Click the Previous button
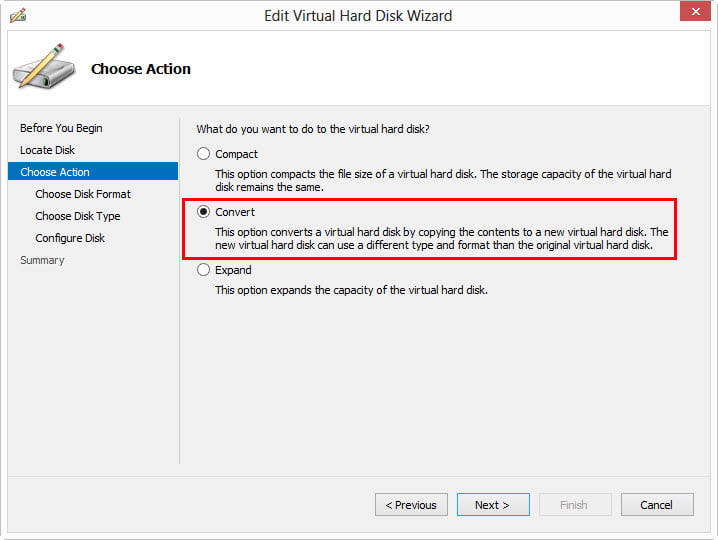The image size is (718, 540). 411,505
